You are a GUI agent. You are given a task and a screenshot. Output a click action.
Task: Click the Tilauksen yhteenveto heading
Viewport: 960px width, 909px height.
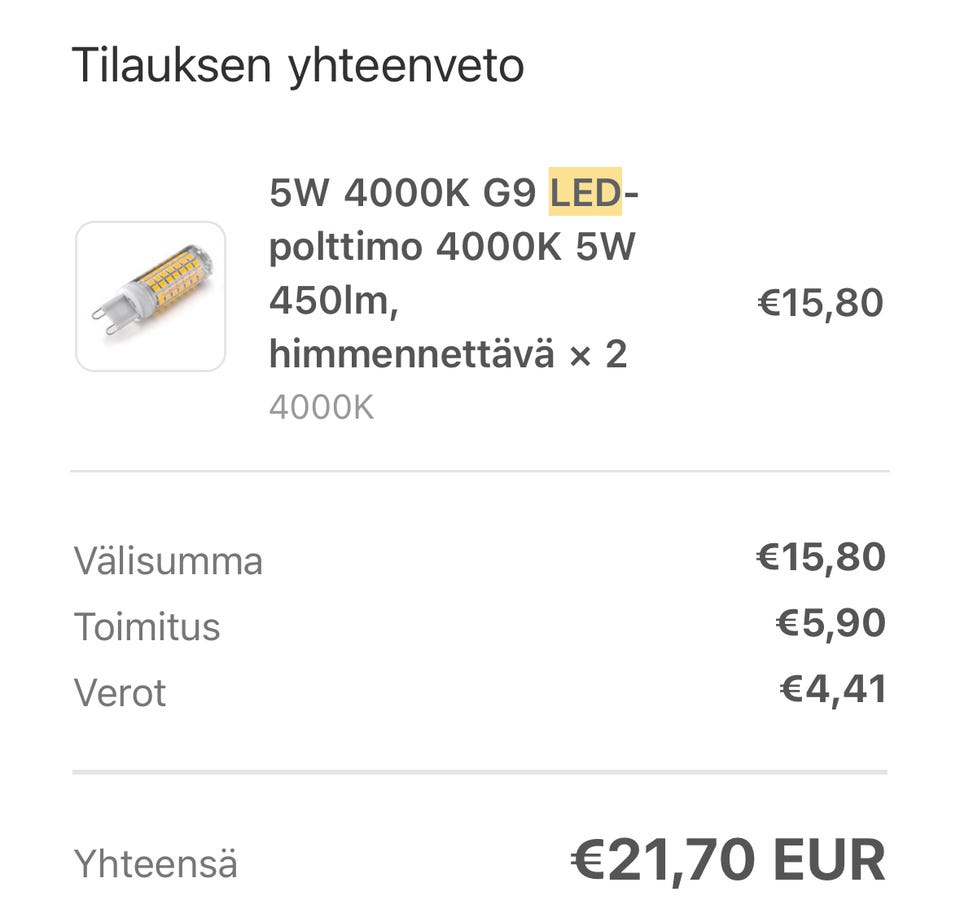pyautogui.click(x=298, y=66)
